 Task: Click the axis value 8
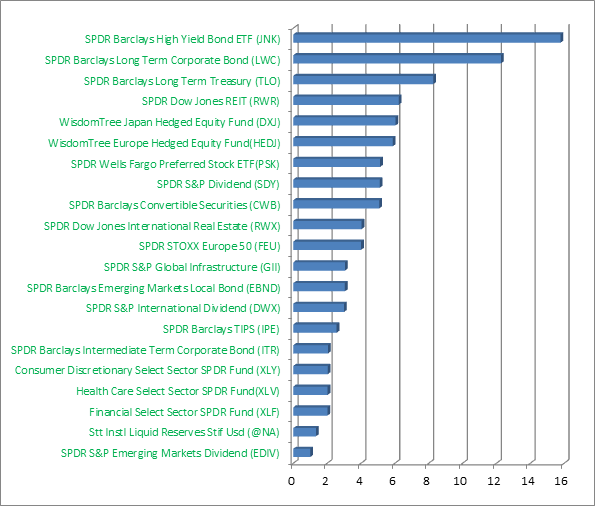tap(427, 481)
